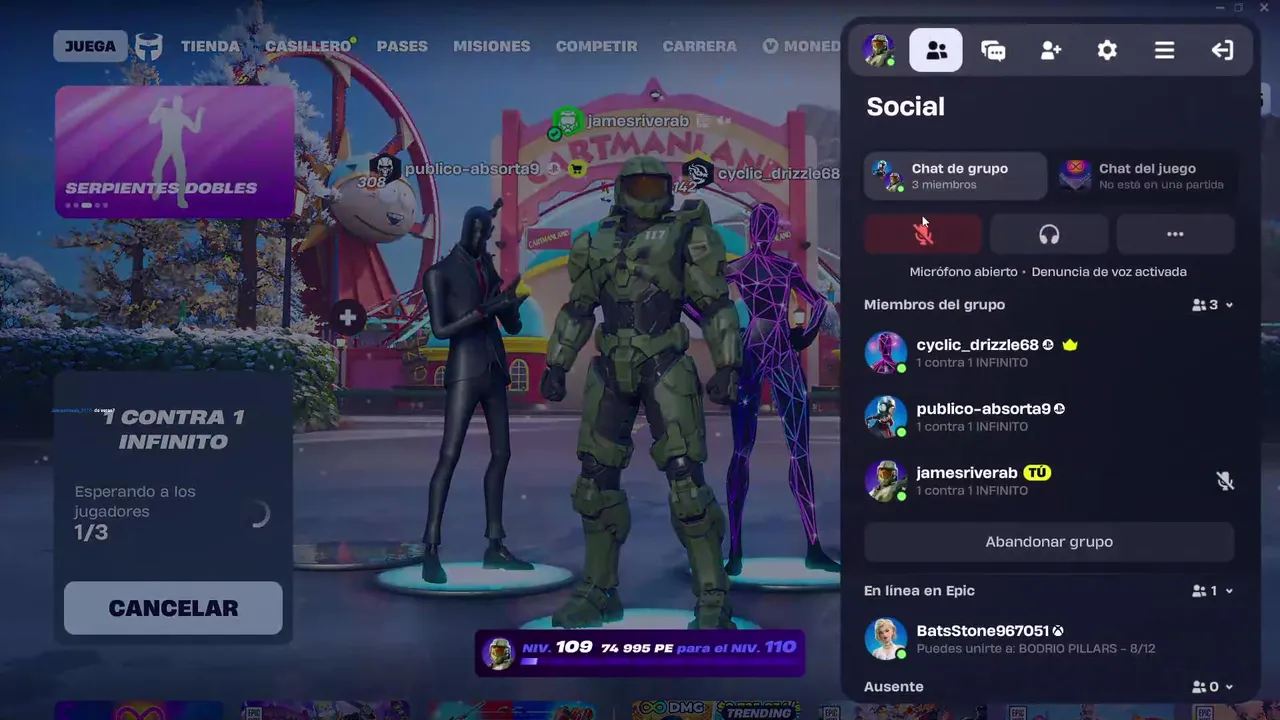The height and width of the screenshot is (720, 1280).
Task: Open the three-dots voice options
Action: pos(1175,234)
